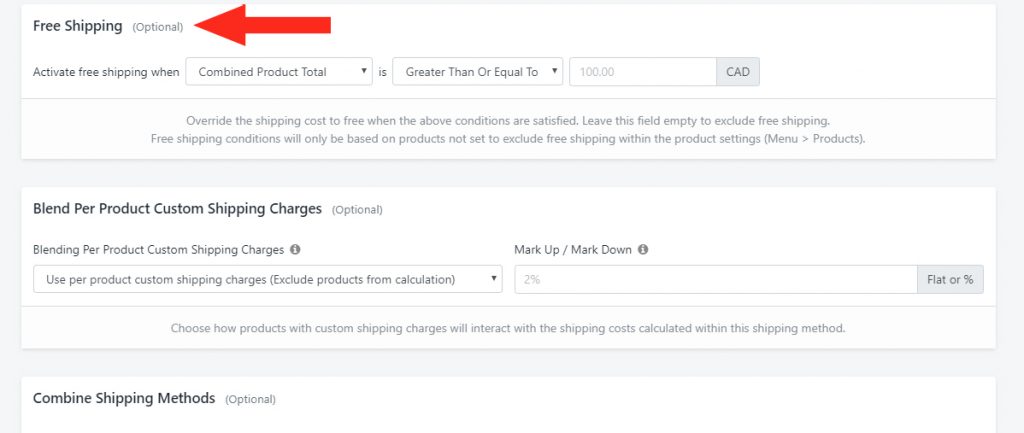Click the CAD currency label

[738, 72]
